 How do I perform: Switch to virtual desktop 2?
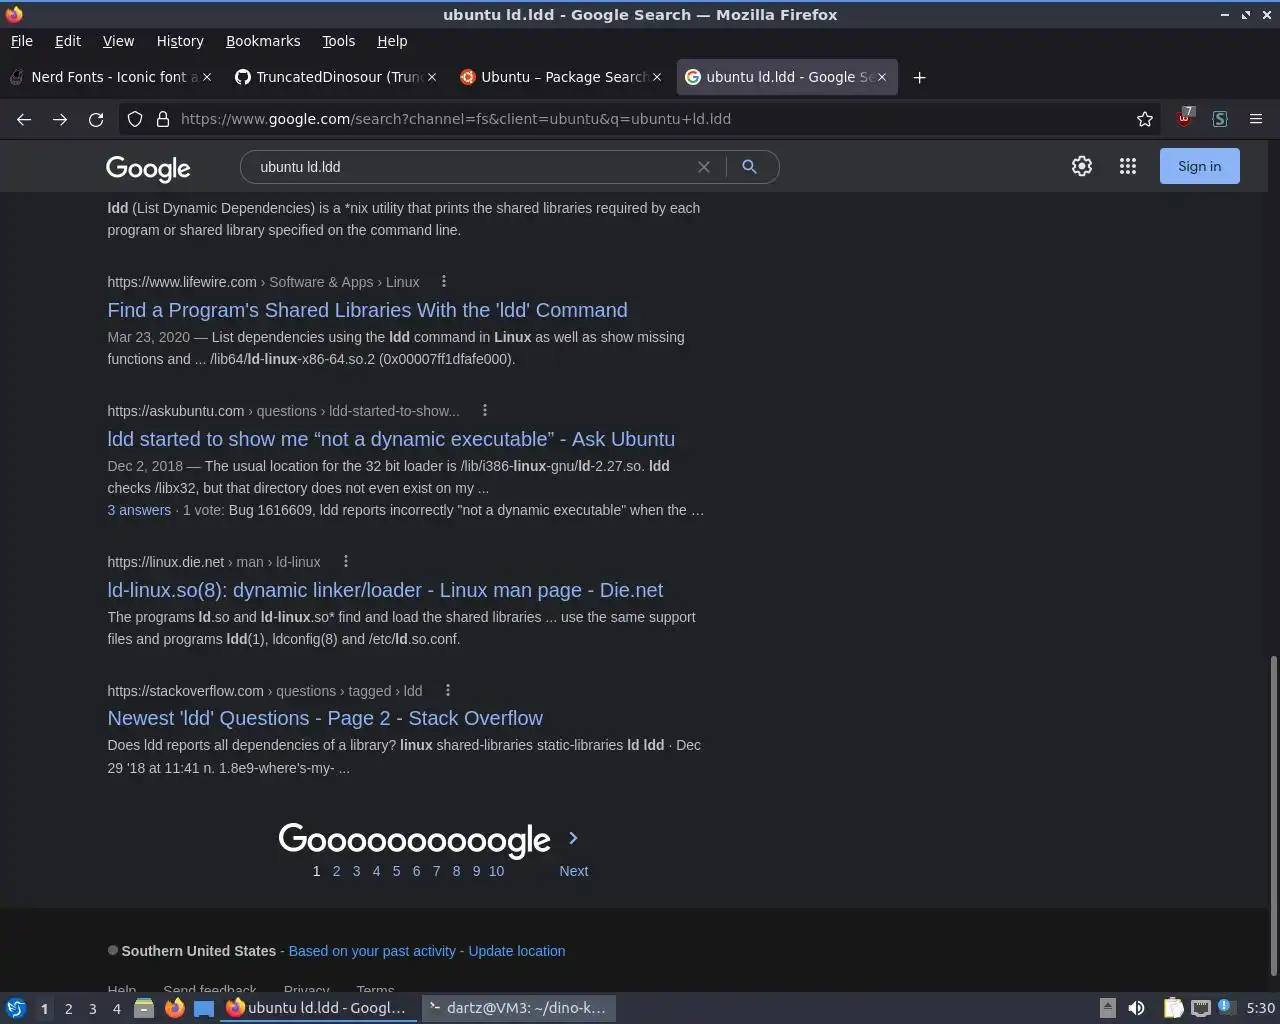68,1008
